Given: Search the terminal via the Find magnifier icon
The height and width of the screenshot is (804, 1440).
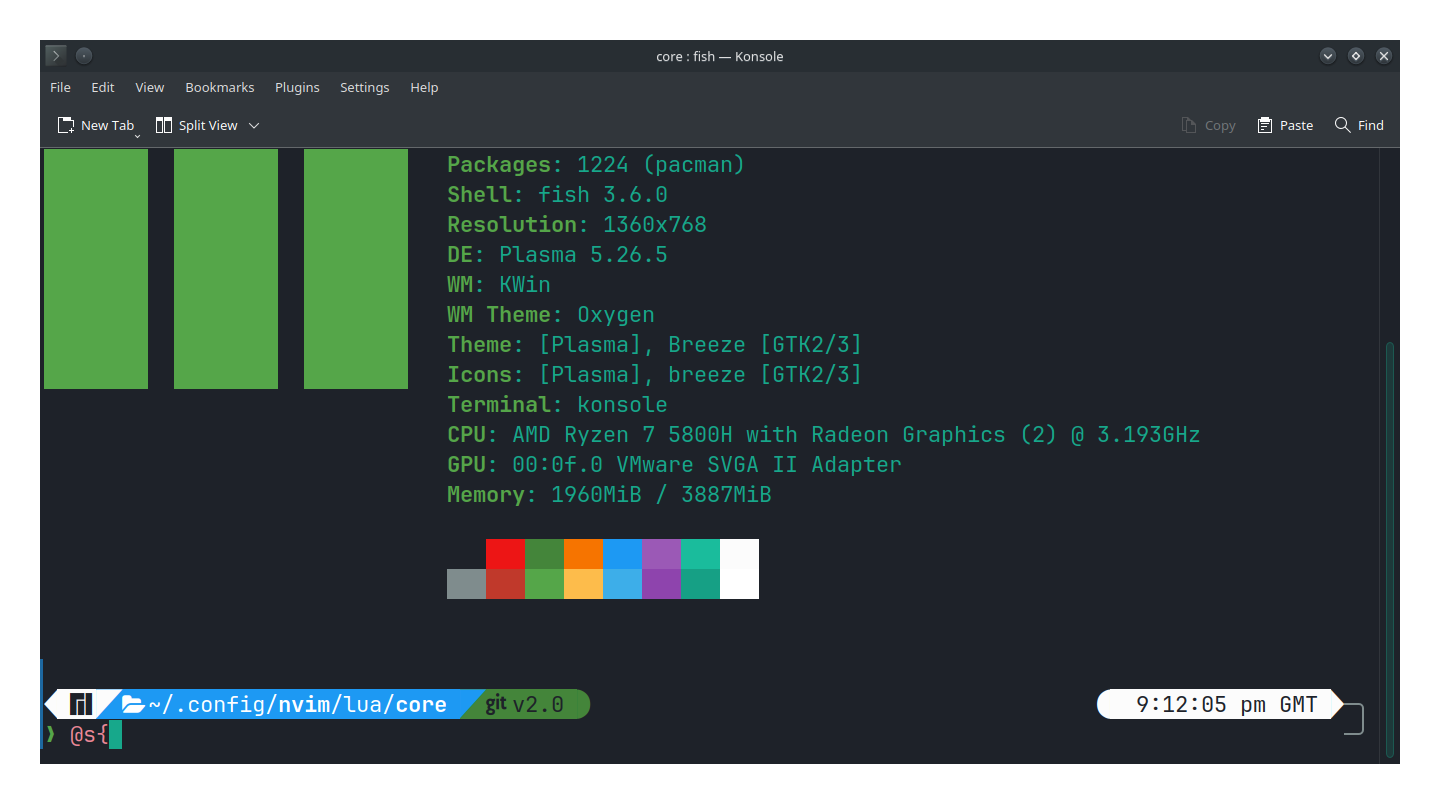Looking at the screenshot, I should (x=1344, y=124).
